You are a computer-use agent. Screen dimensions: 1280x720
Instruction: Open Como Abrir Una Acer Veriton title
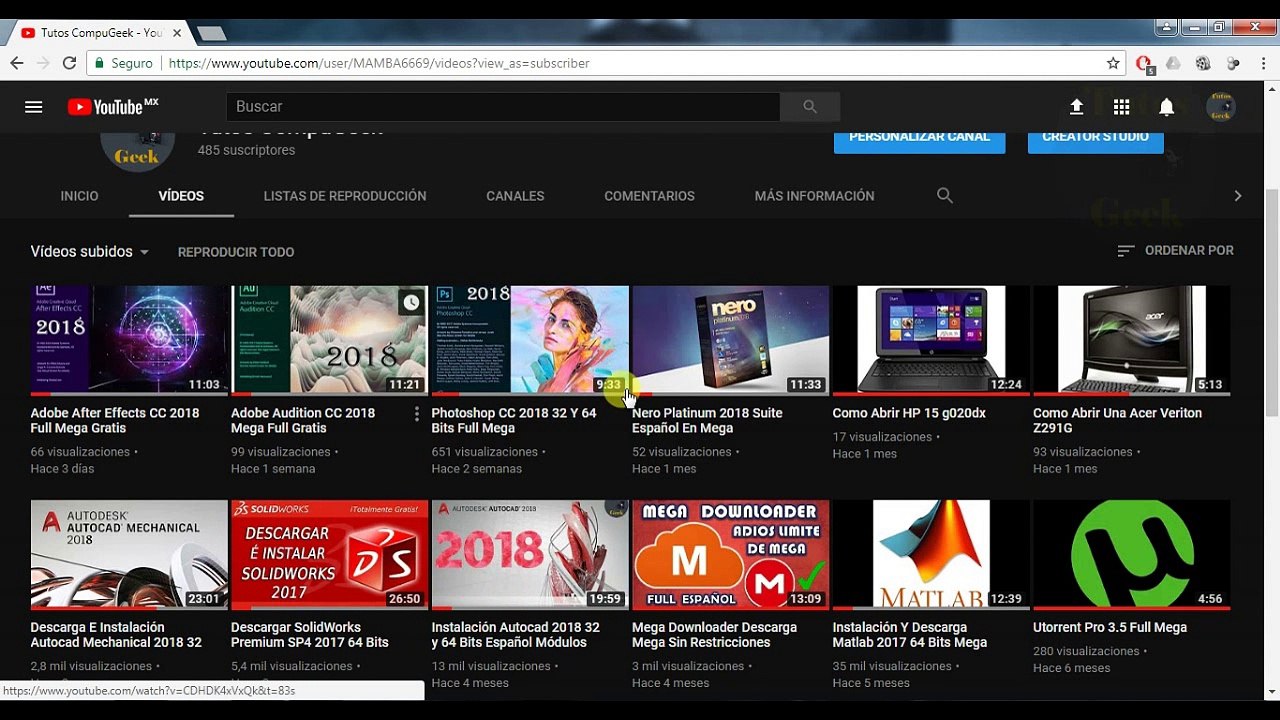[1117, 420]
